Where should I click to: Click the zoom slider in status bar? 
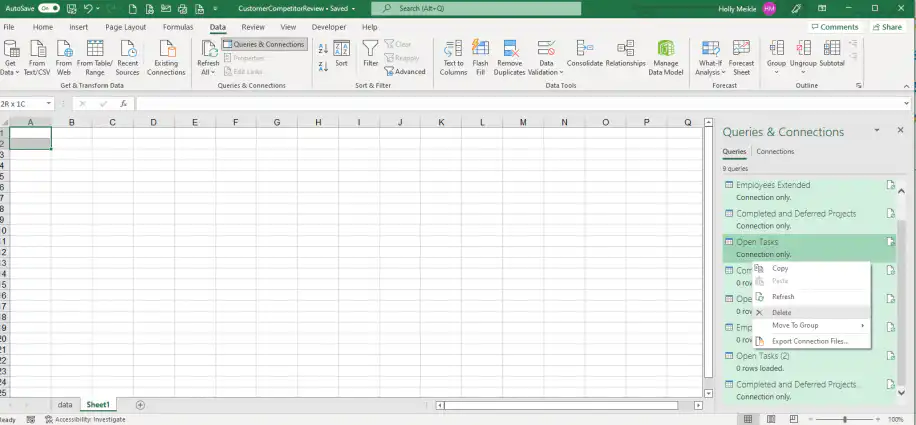[x=847, y=419]
